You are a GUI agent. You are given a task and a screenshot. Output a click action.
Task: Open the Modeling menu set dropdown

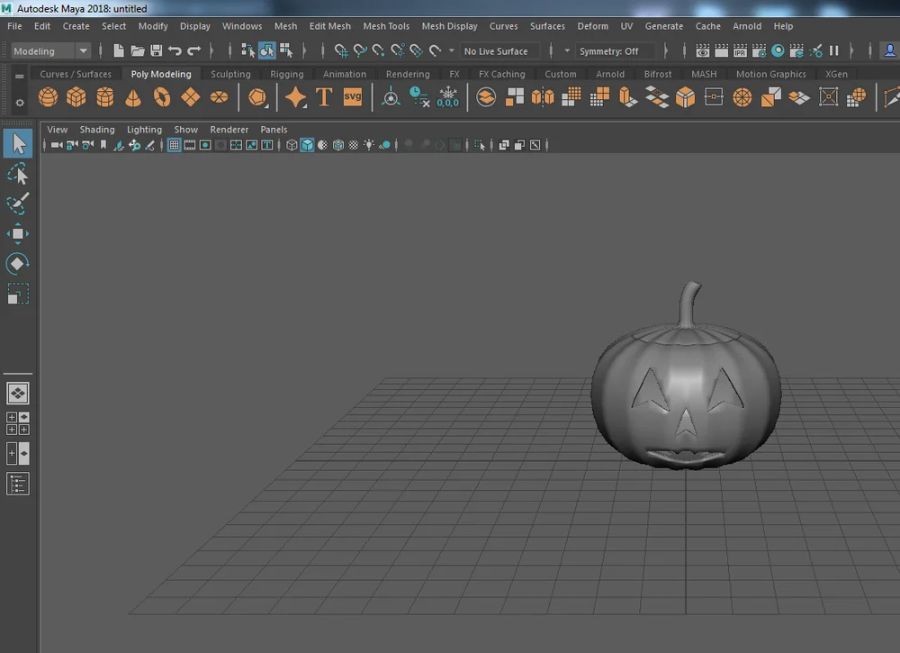click(85, 50)
